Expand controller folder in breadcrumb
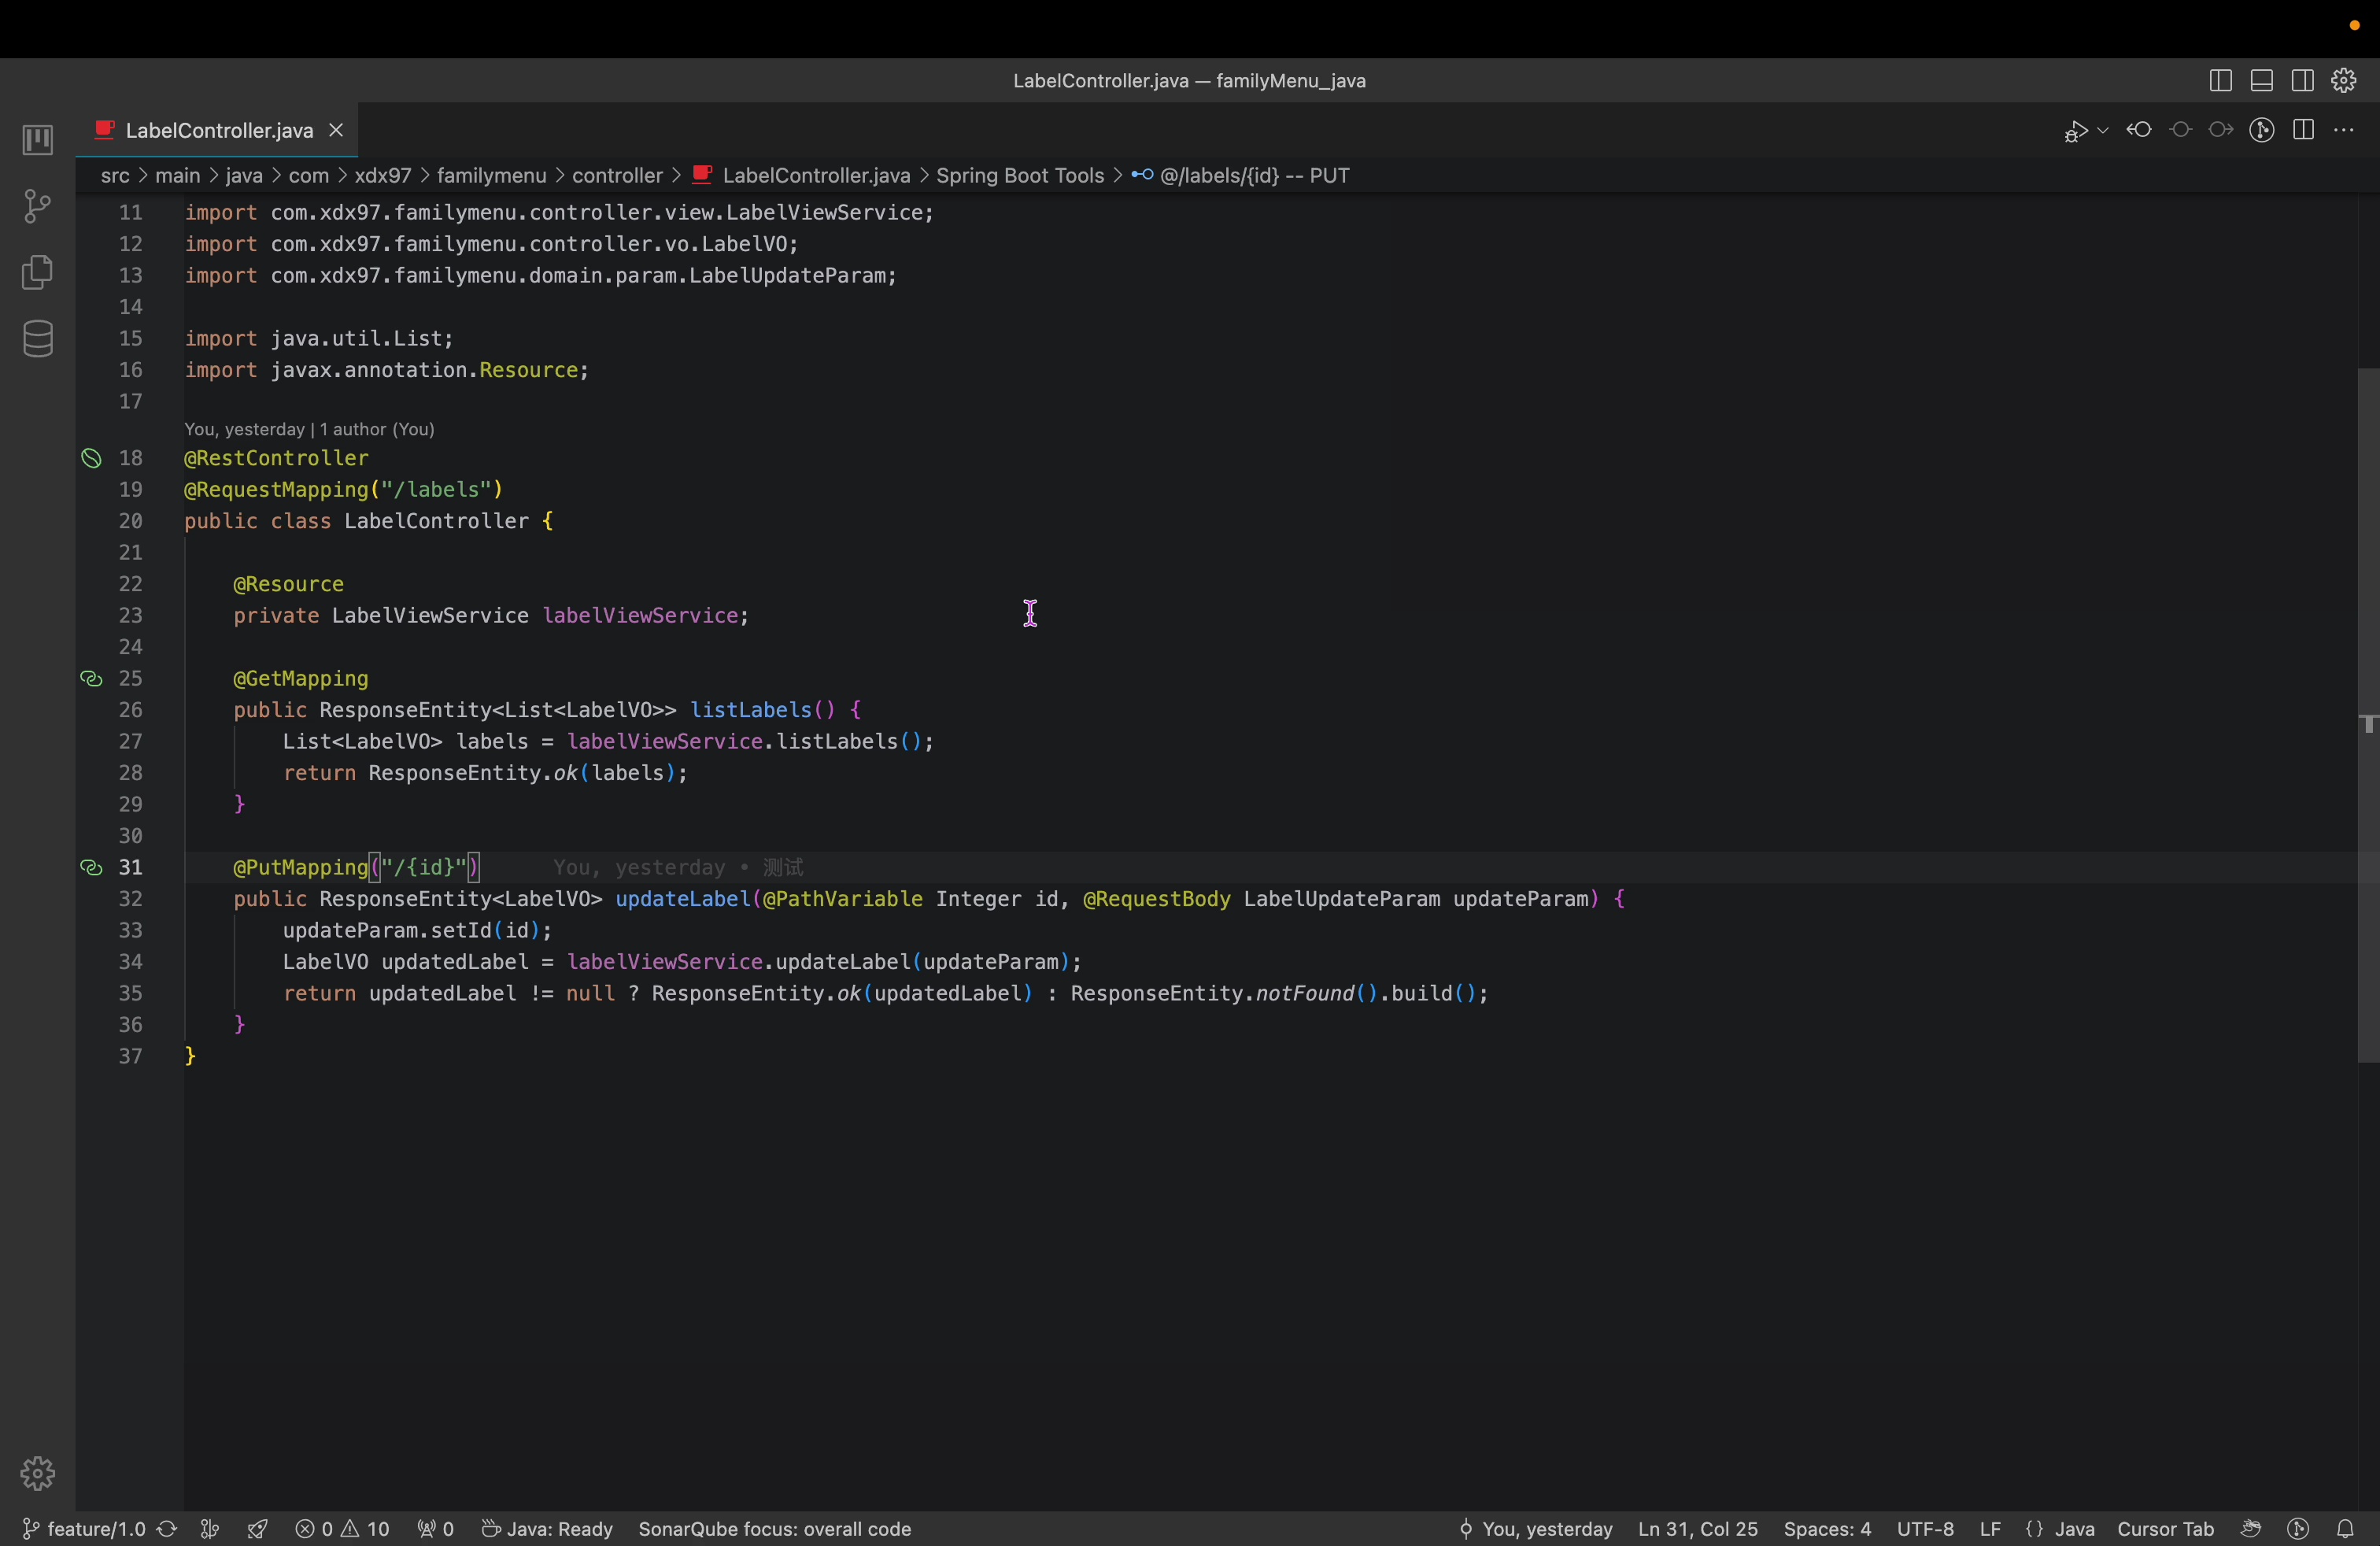 pos(617,176)
